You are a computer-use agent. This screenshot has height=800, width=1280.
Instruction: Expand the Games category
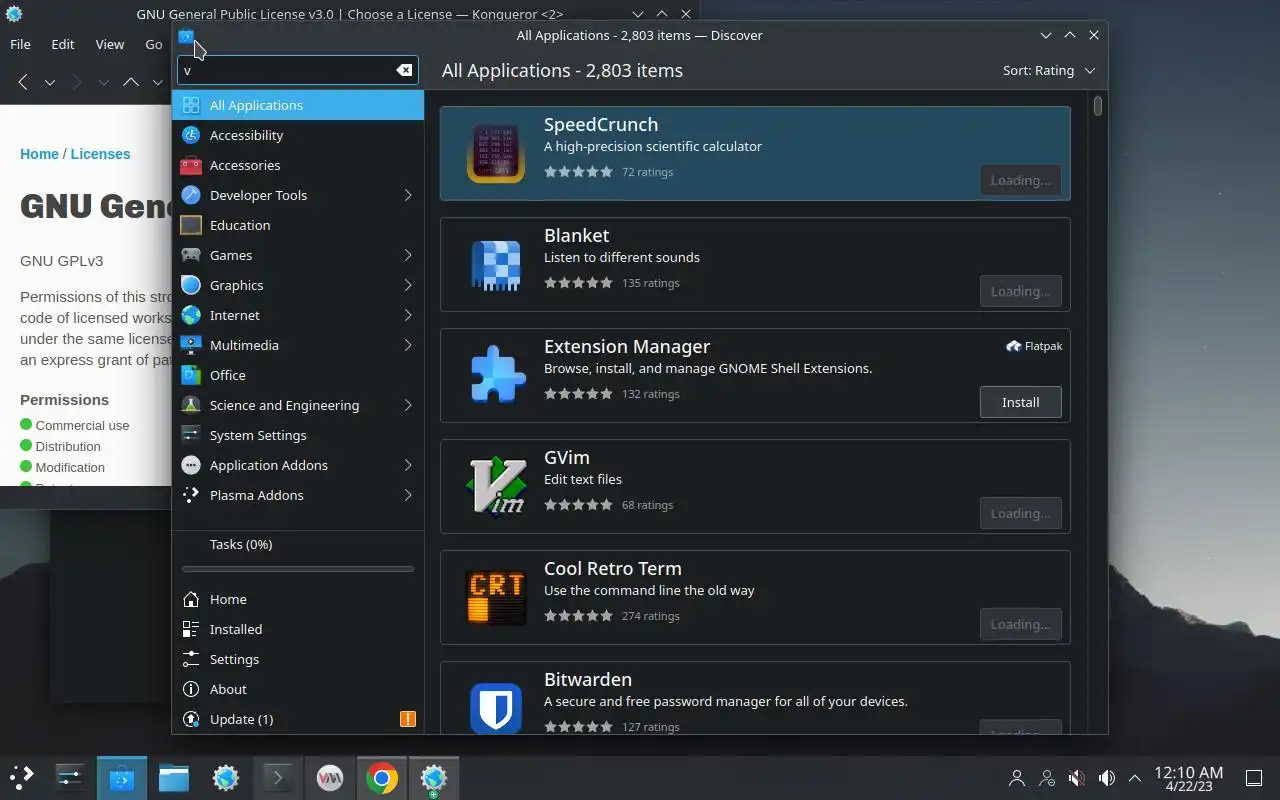[x=408, y=255]
